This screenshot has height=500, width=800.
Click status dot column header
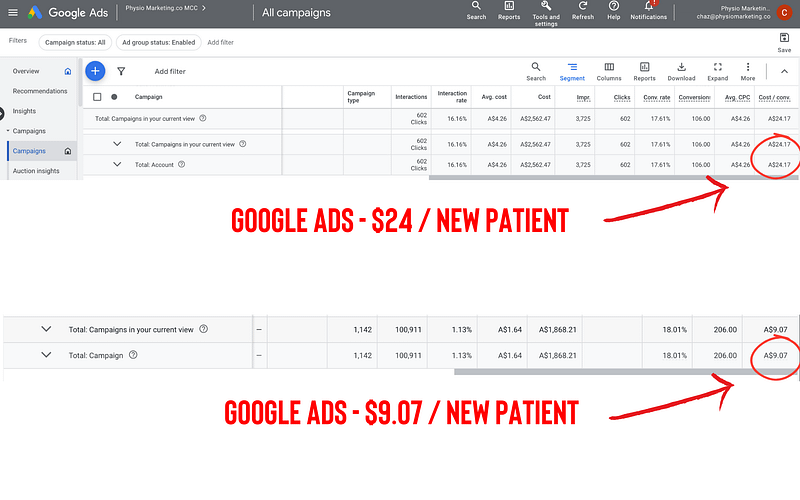point(114,97)
